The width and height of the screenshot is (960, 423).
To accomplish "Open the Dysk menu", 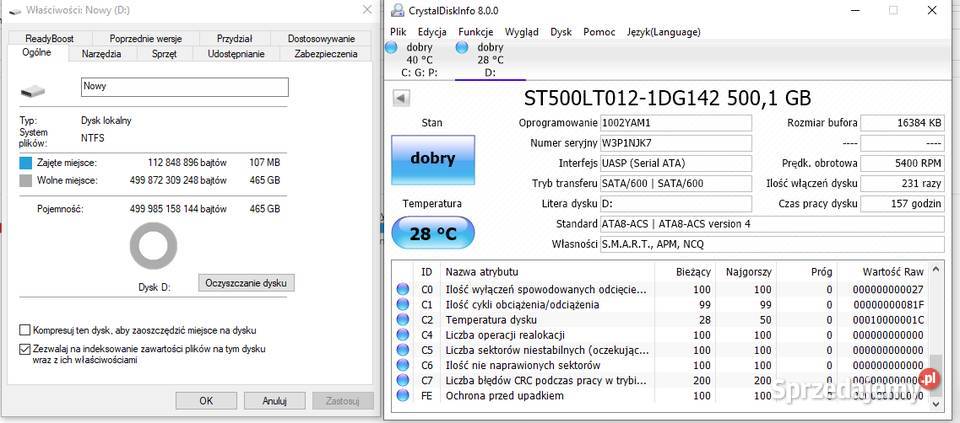I will (x=561, y=32).
